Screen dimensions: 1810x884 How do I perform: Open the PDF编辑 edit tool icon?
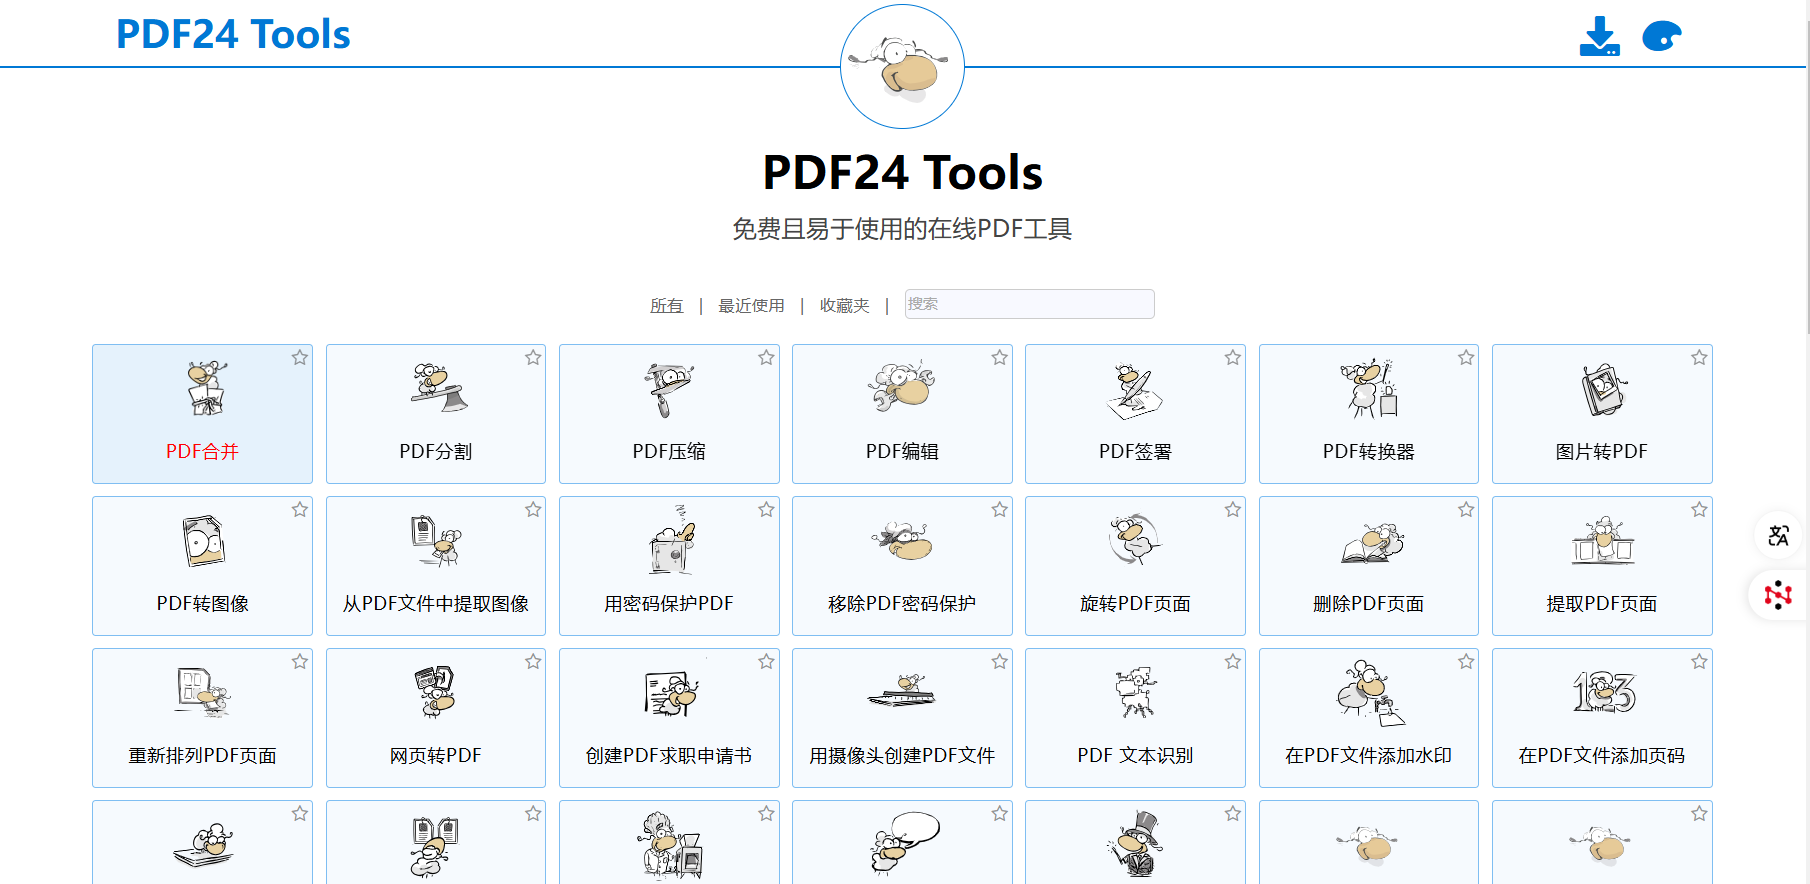(x=902, y=387)
